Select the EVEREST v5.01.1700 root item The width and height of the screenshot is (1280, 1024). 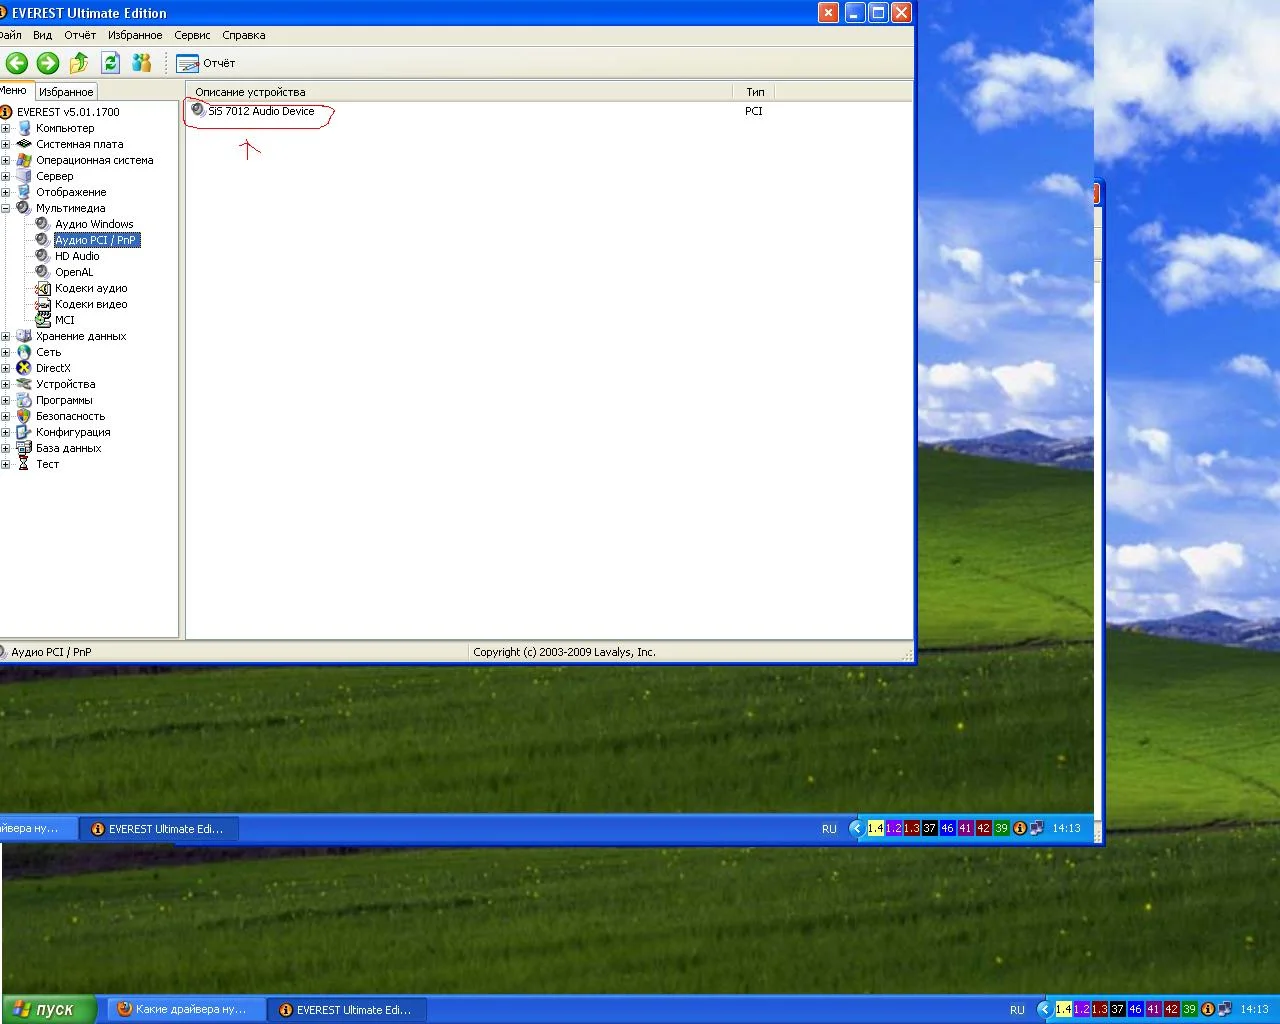(x=68, y=112)
